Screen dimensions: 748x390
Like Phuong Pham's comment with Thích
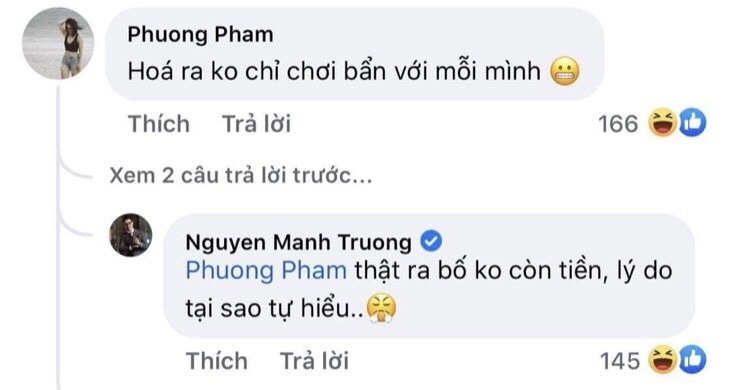(159, 124)
